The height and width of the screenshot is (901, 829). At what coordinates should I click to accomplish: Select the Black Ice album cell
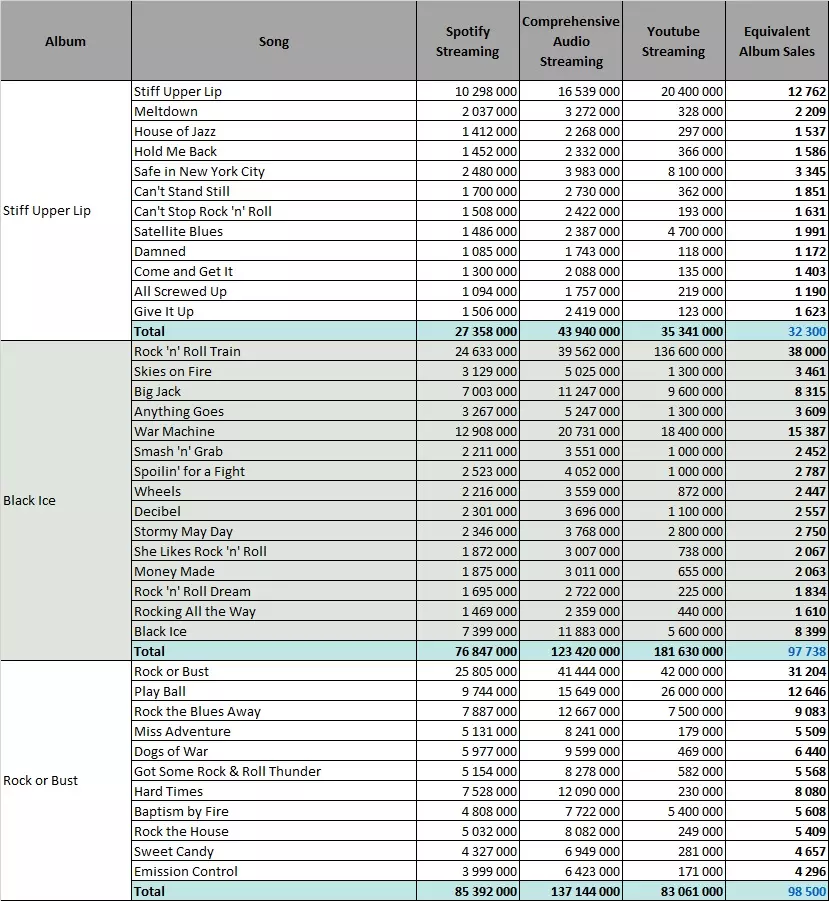click(x=65, y=500)
